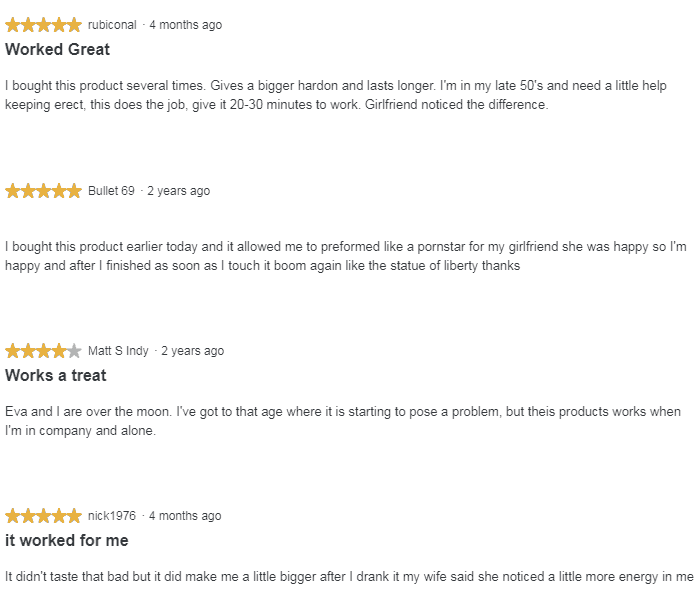Click the first star of Bullet 69's rating
This screenshot has width=700, height=603.
12,191
